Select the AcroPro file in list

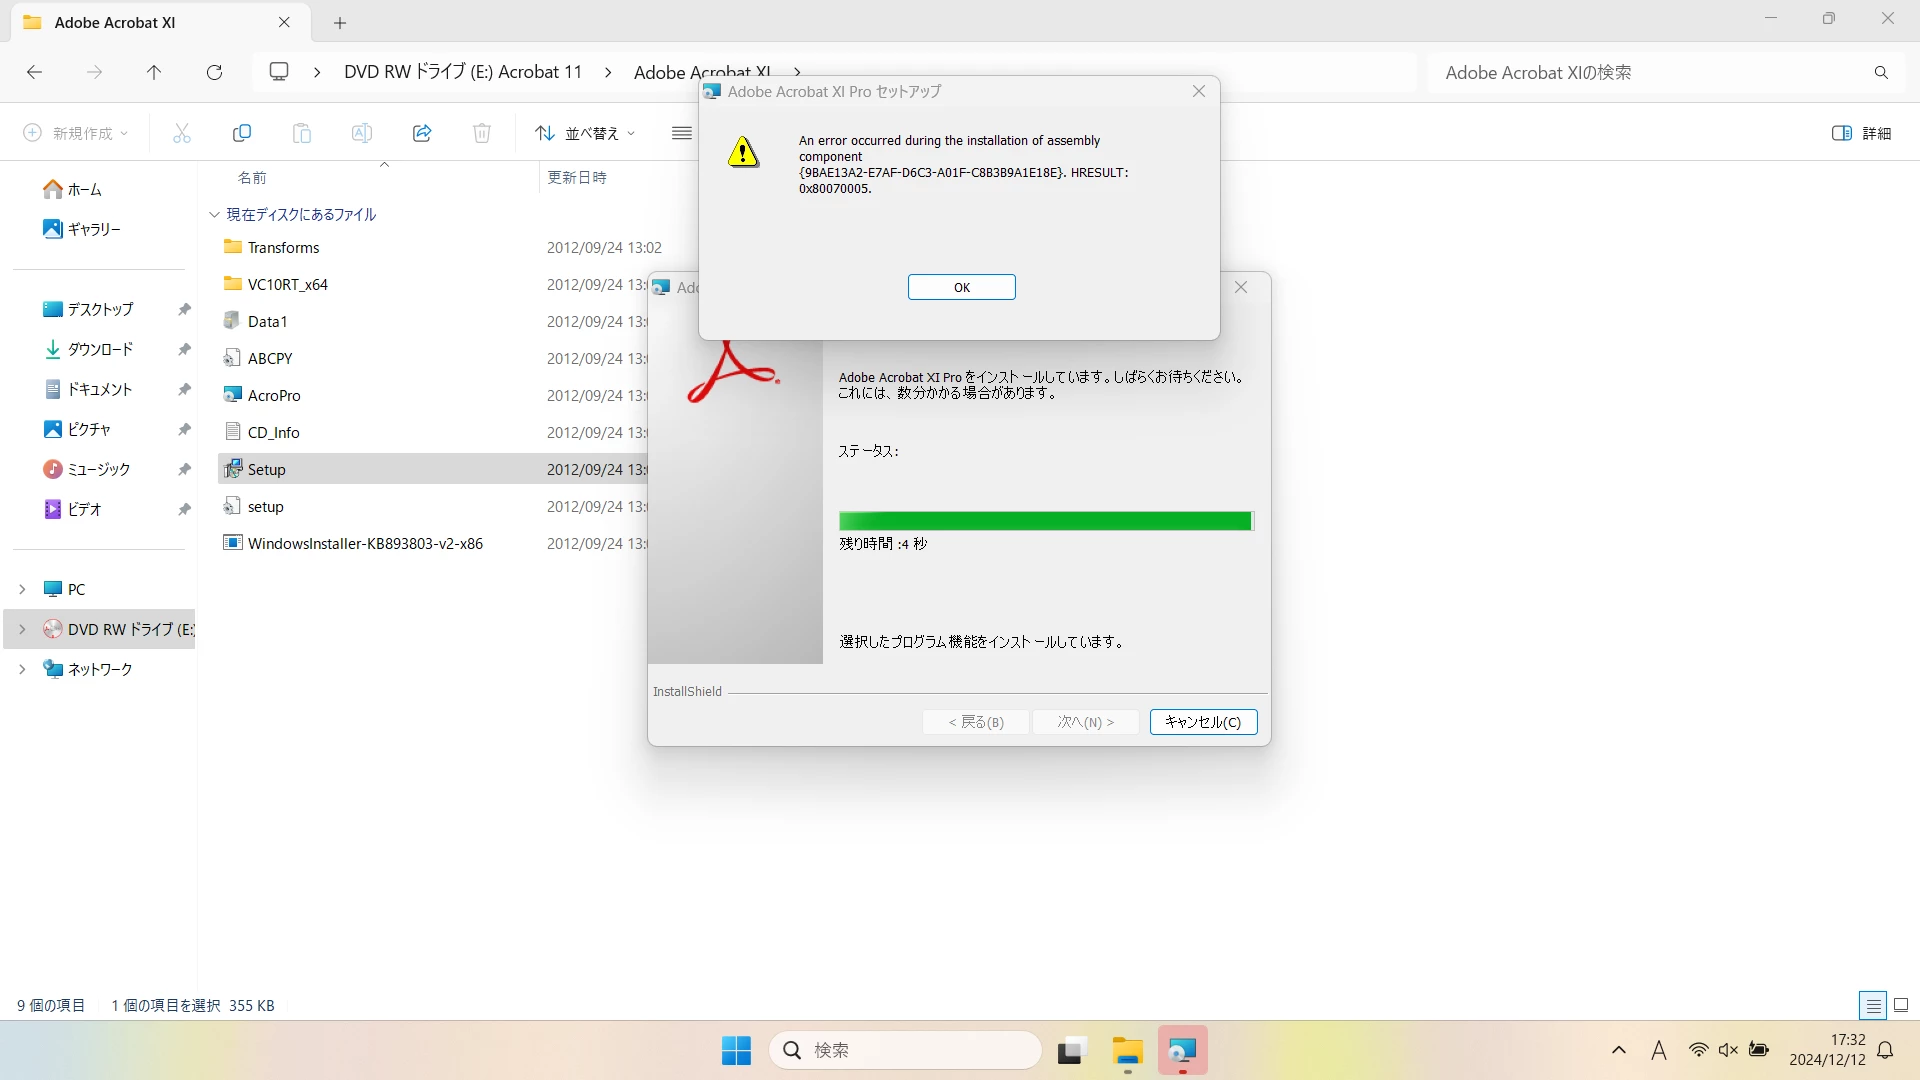[x=274, y=395]
